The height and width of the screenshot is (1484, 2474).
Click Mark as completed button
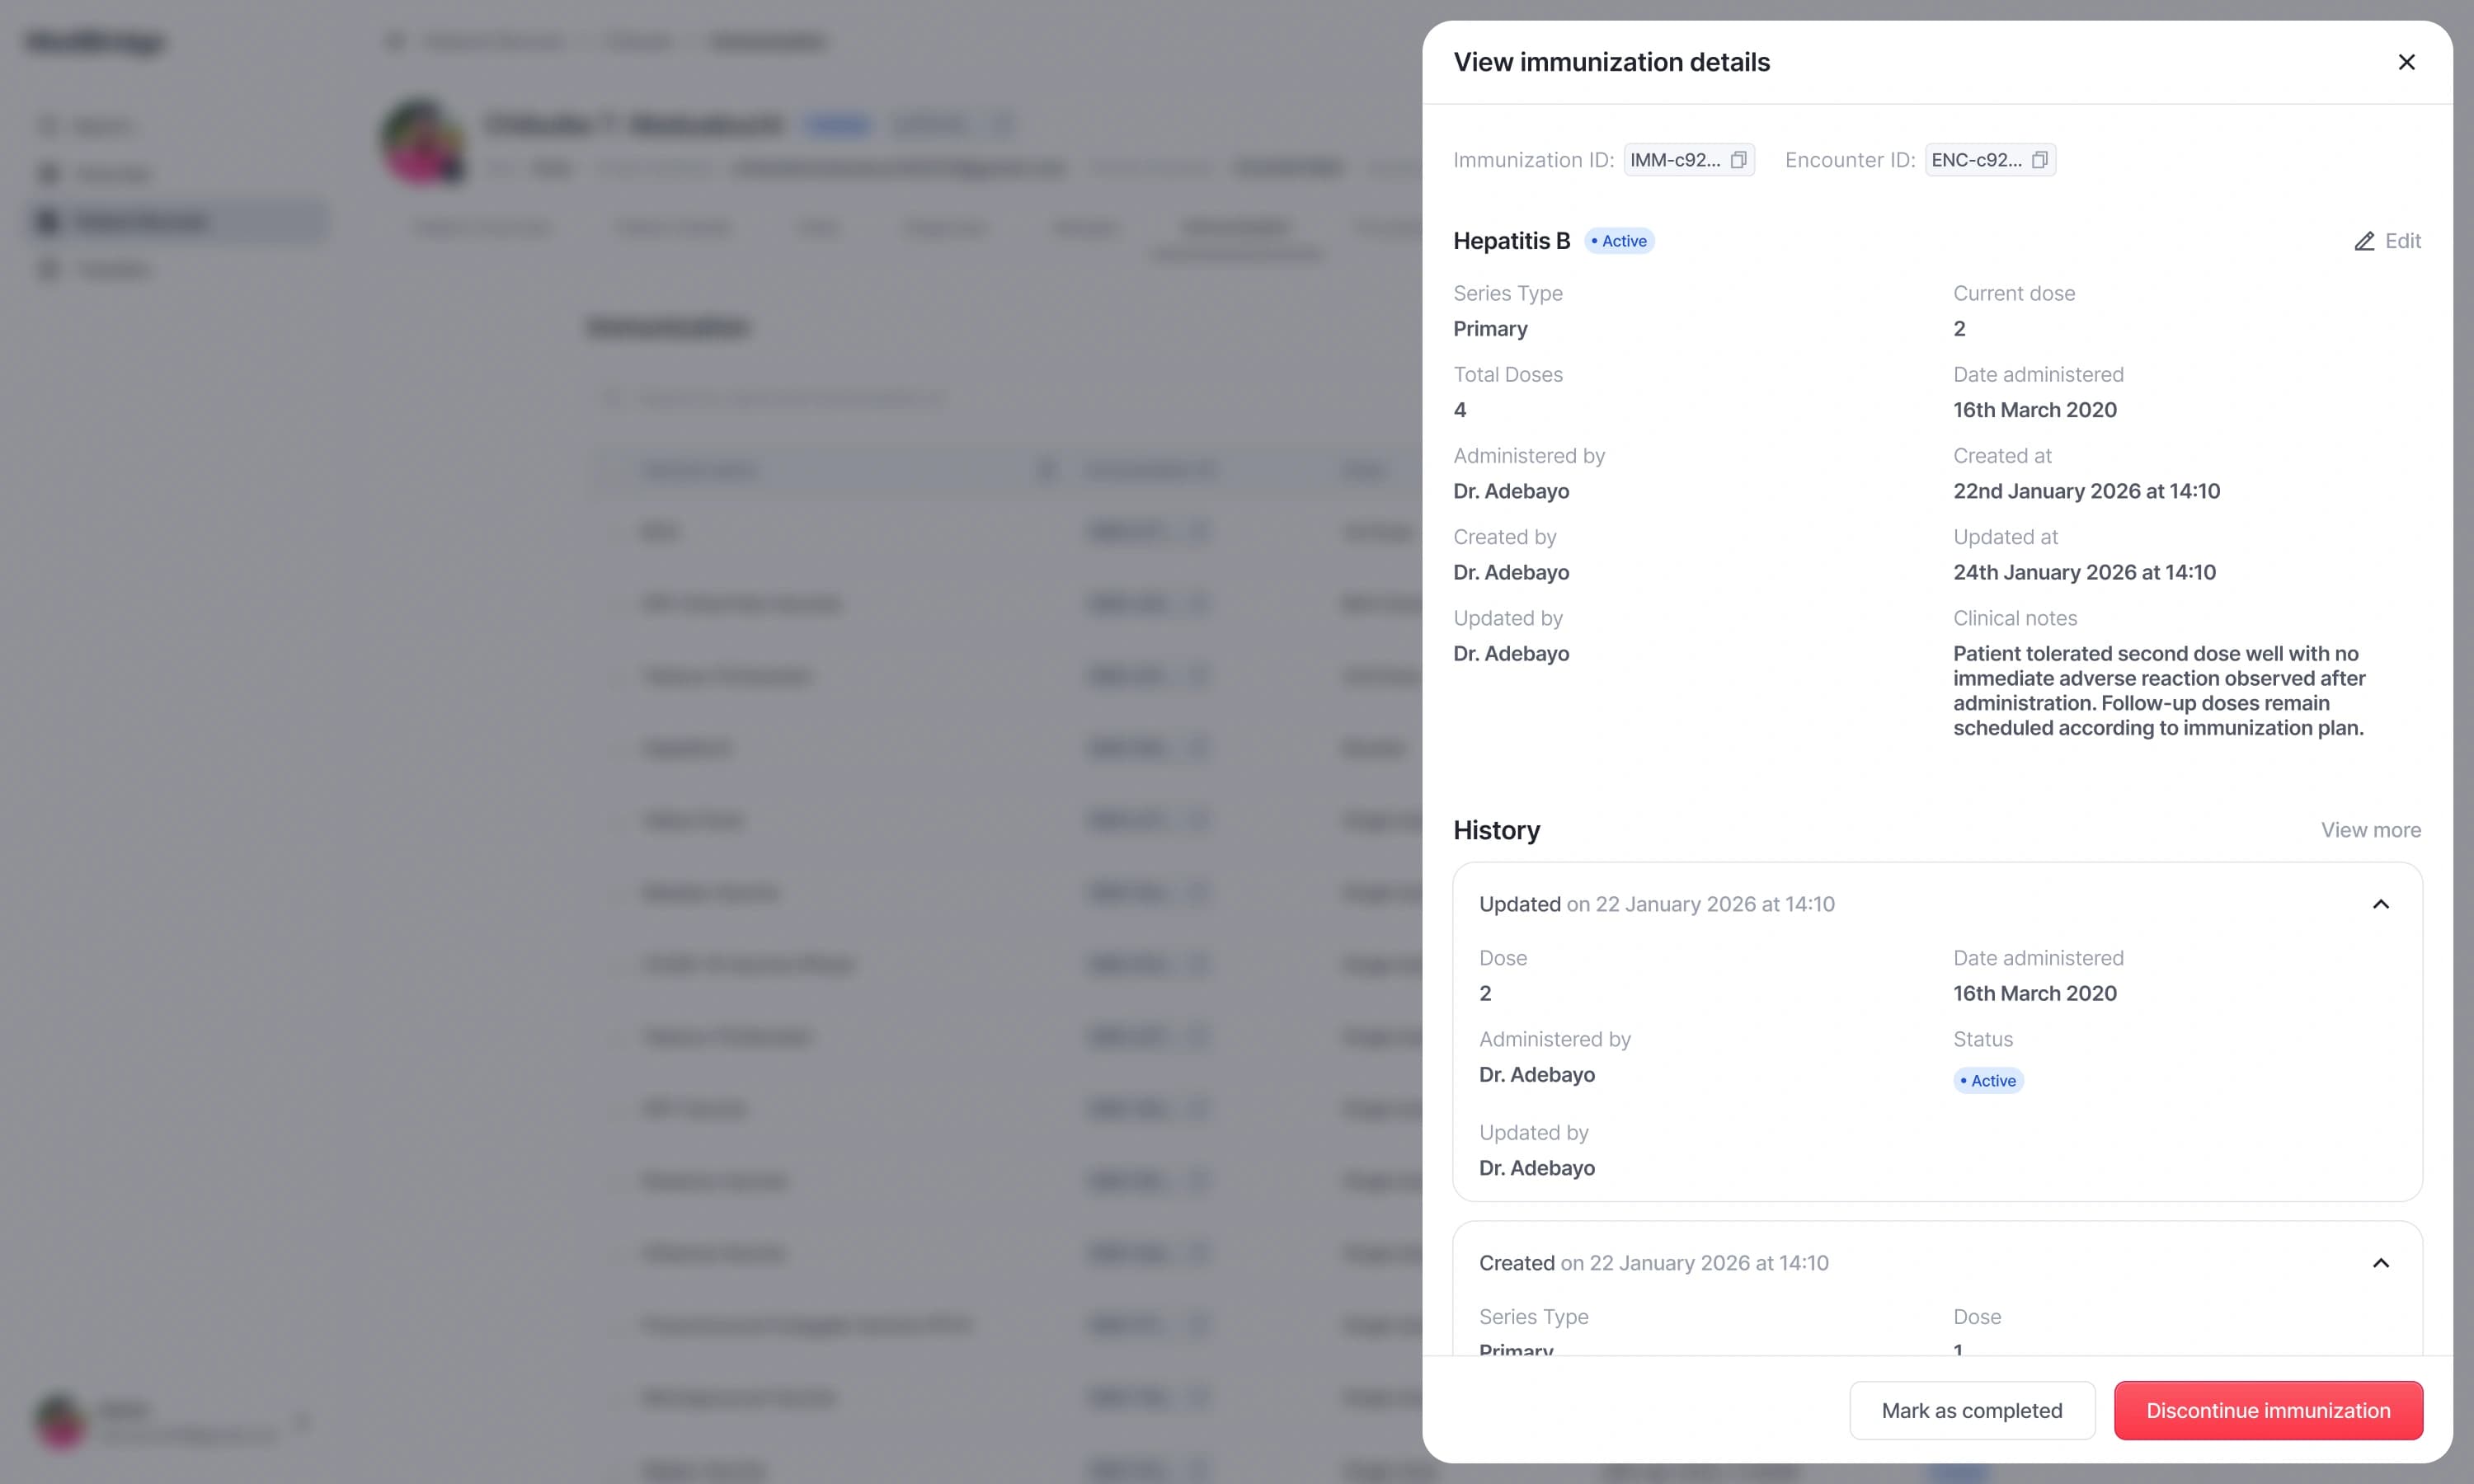point(1971,1410)
